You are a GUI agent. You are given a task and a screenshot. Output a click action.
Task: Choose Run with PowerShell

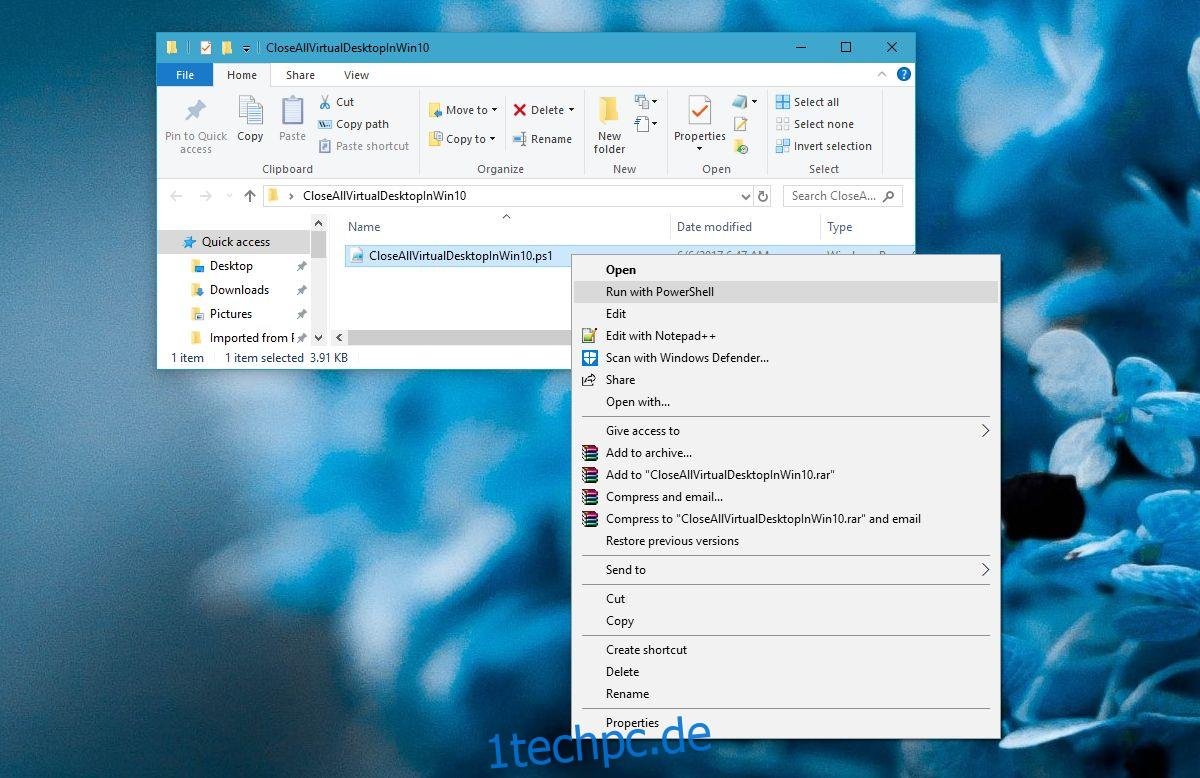click(786, 292)
